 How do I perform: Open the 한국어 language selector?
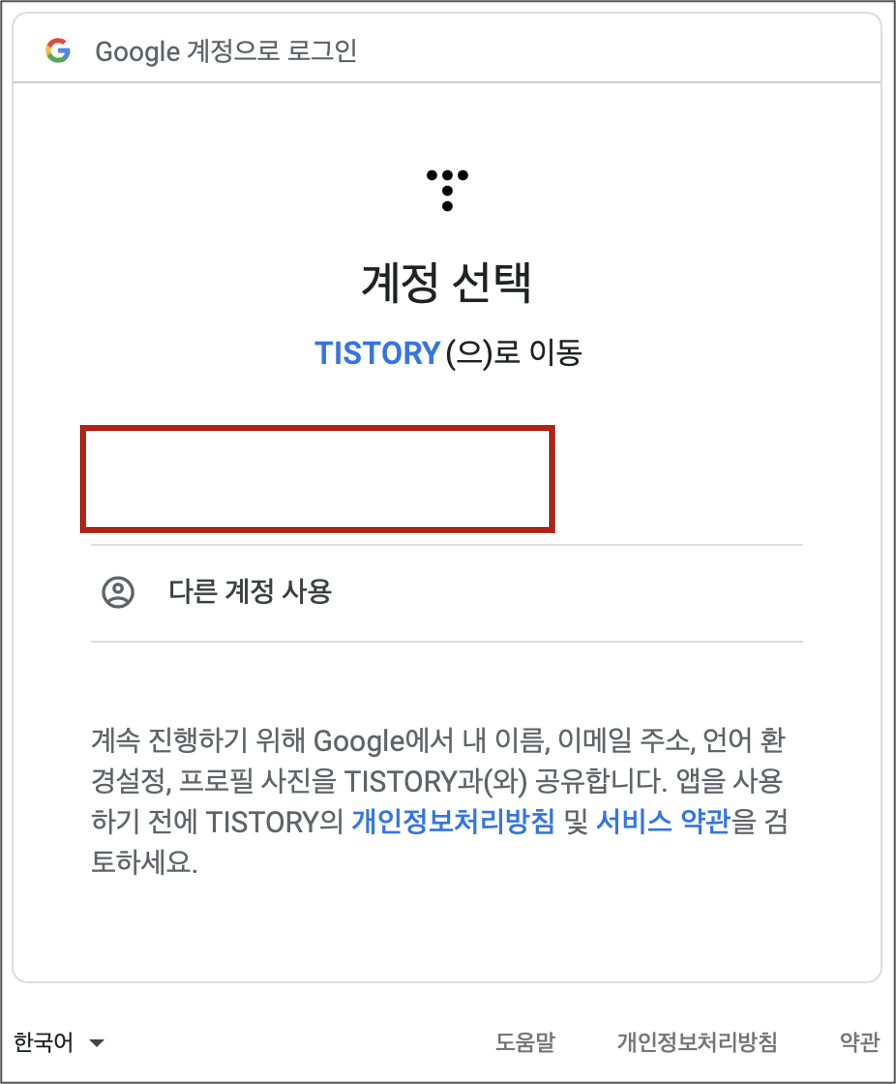pyautogui.click(x=59, y=1042)
